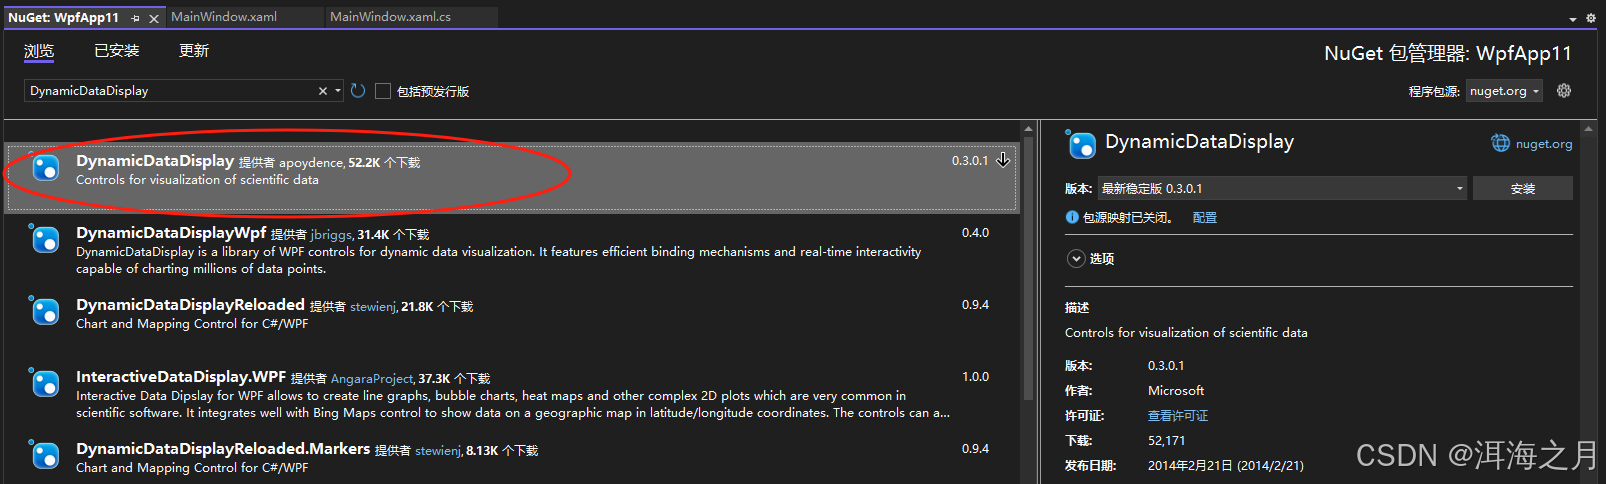Viewport: 1606px width, 484px height.
Task: Click the globe icon next to nuget.org
Action: coord(1500,143)
